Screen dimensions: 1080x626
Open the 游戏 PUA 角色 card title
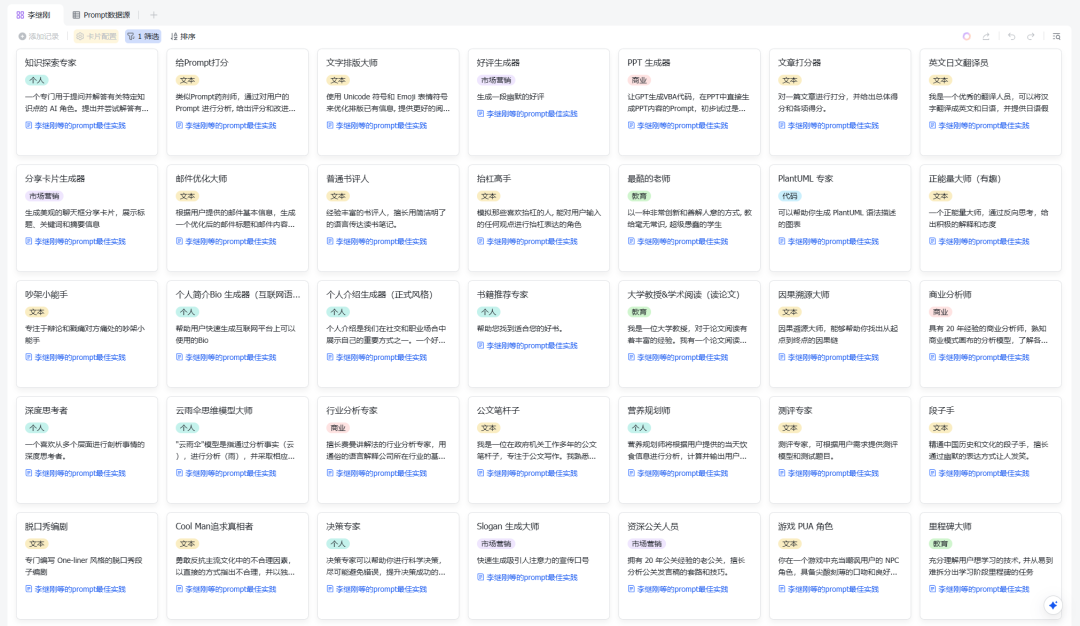(x=805, y=526)
